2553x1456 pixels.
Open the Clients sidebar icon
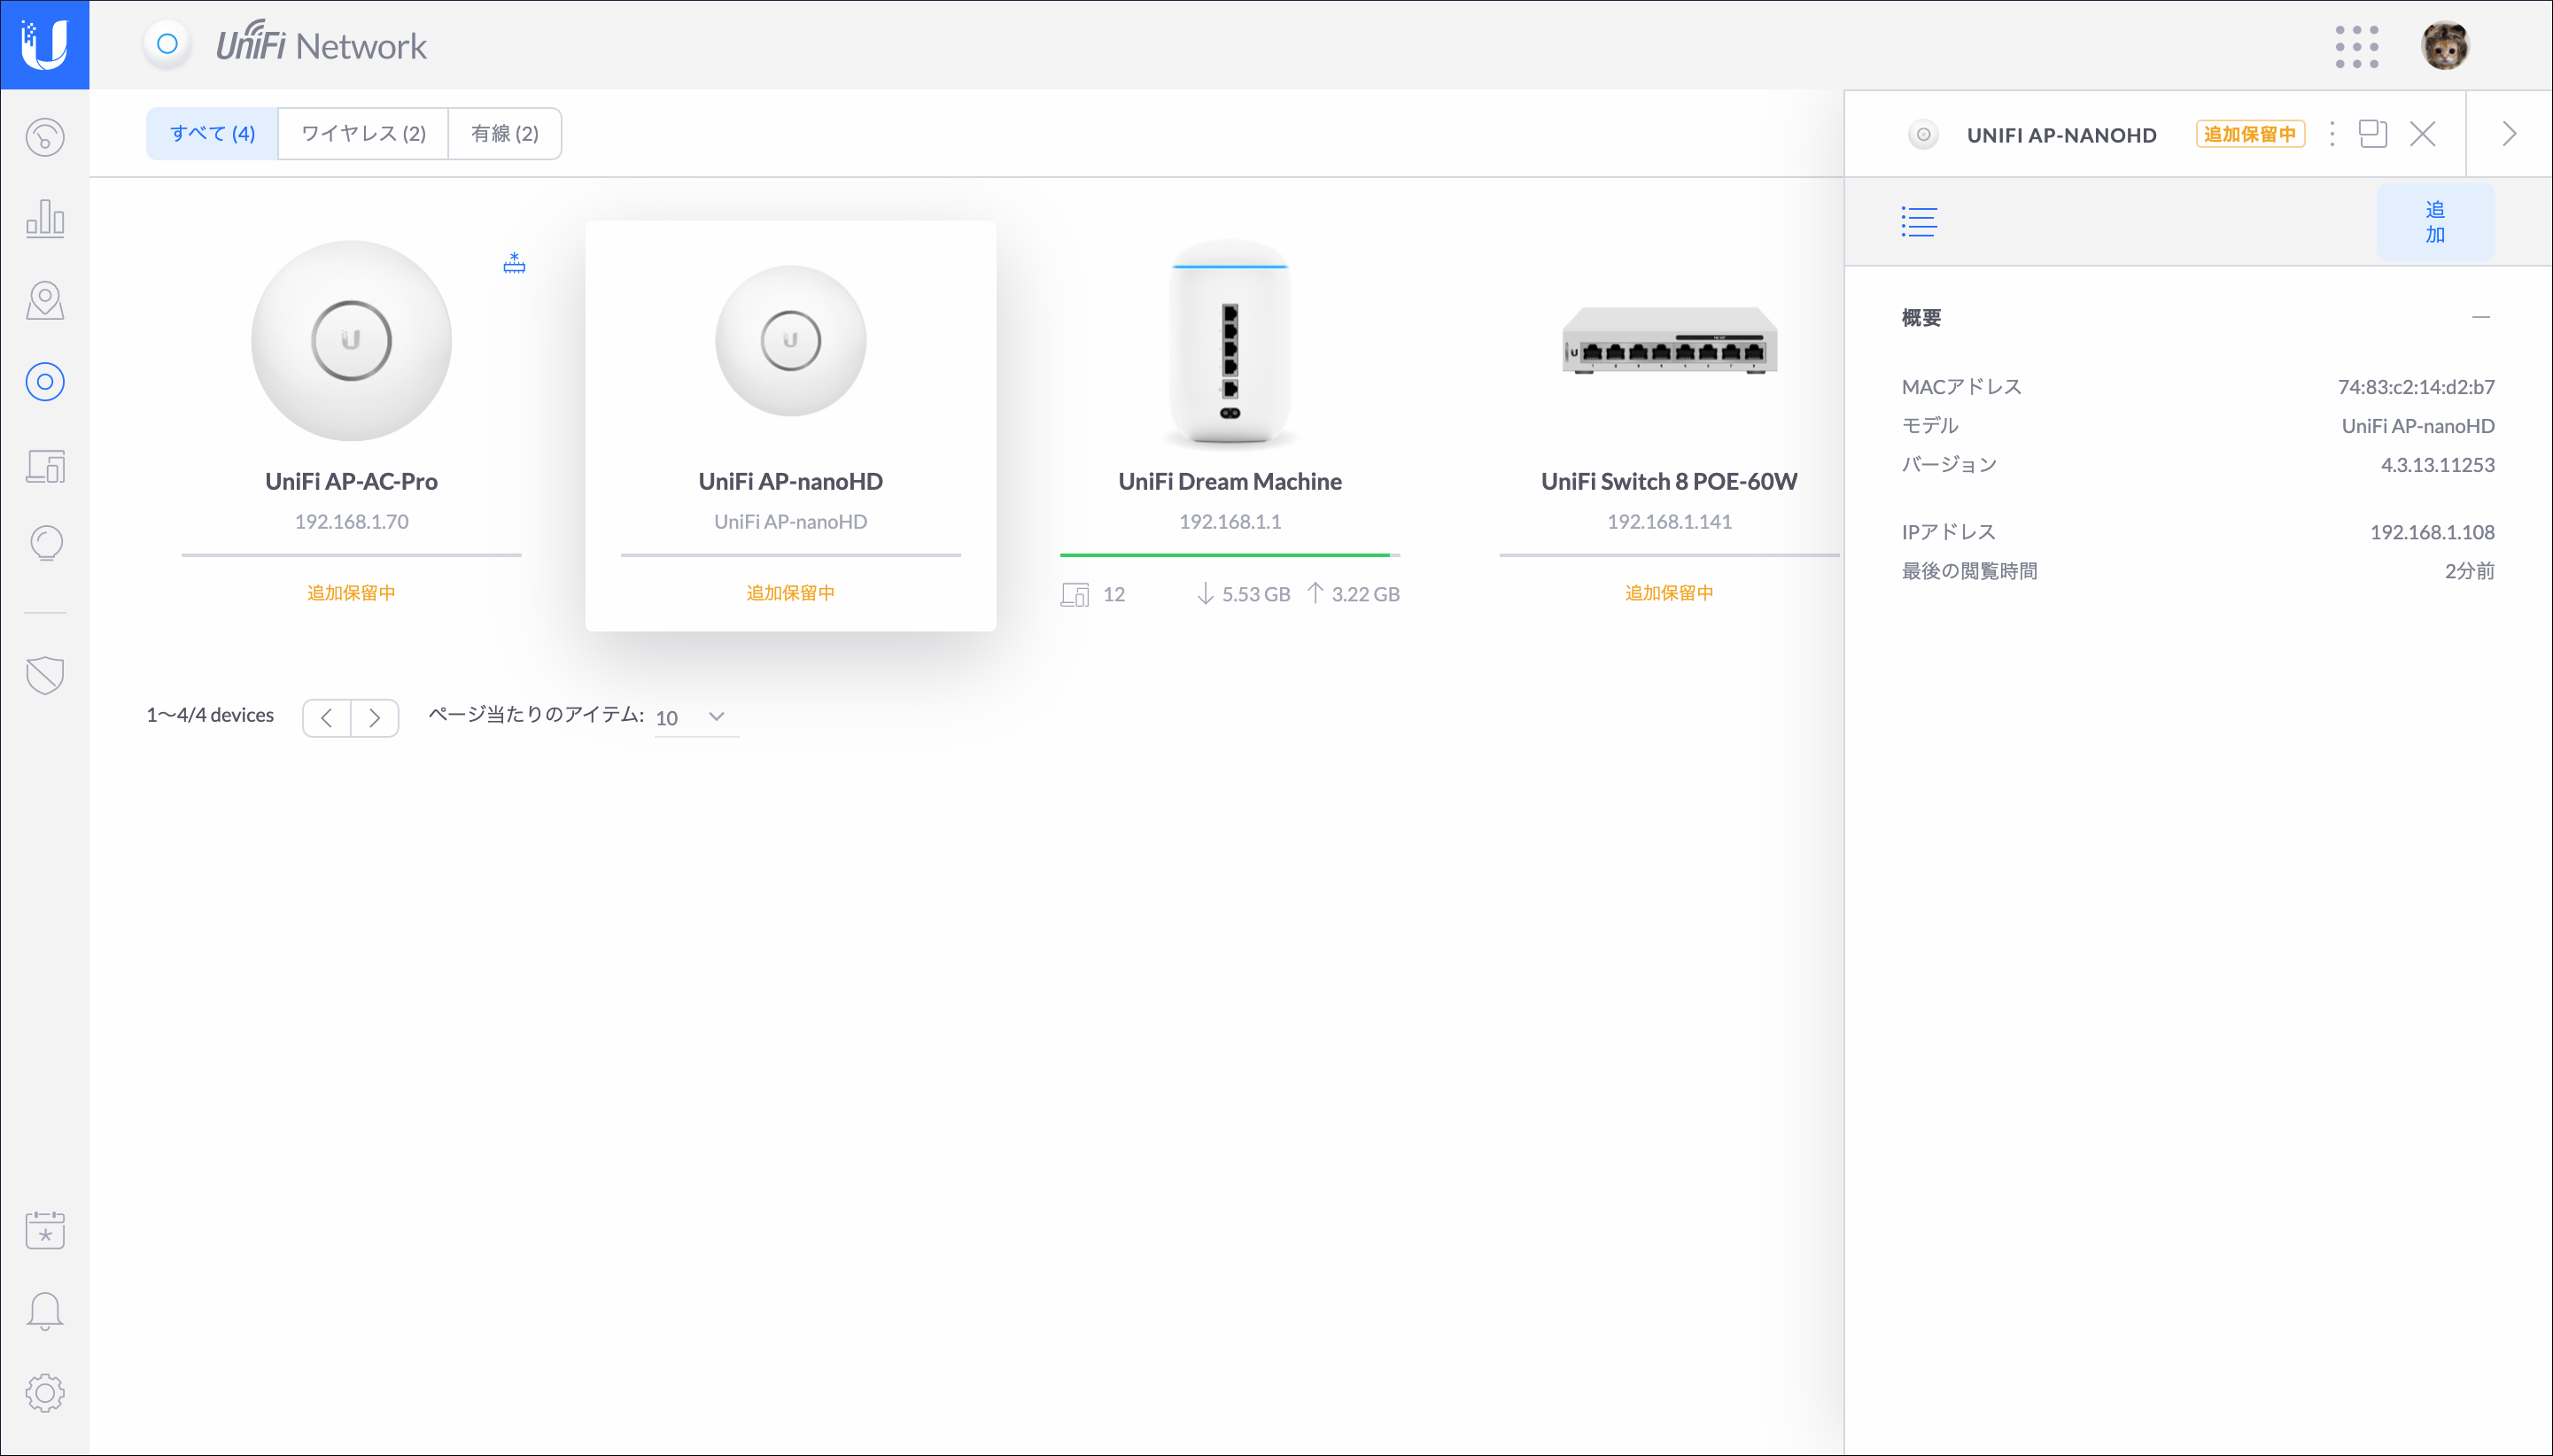45,465
